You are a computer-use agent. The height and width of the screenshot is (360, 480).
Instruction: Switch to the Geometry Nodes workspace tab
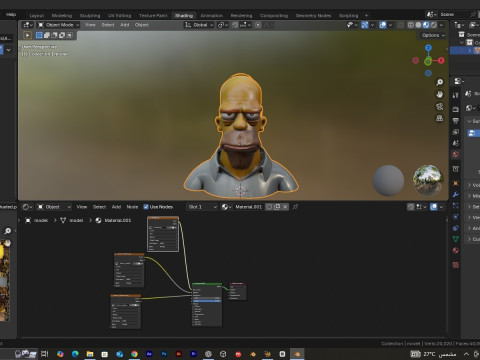pos(313,16)
